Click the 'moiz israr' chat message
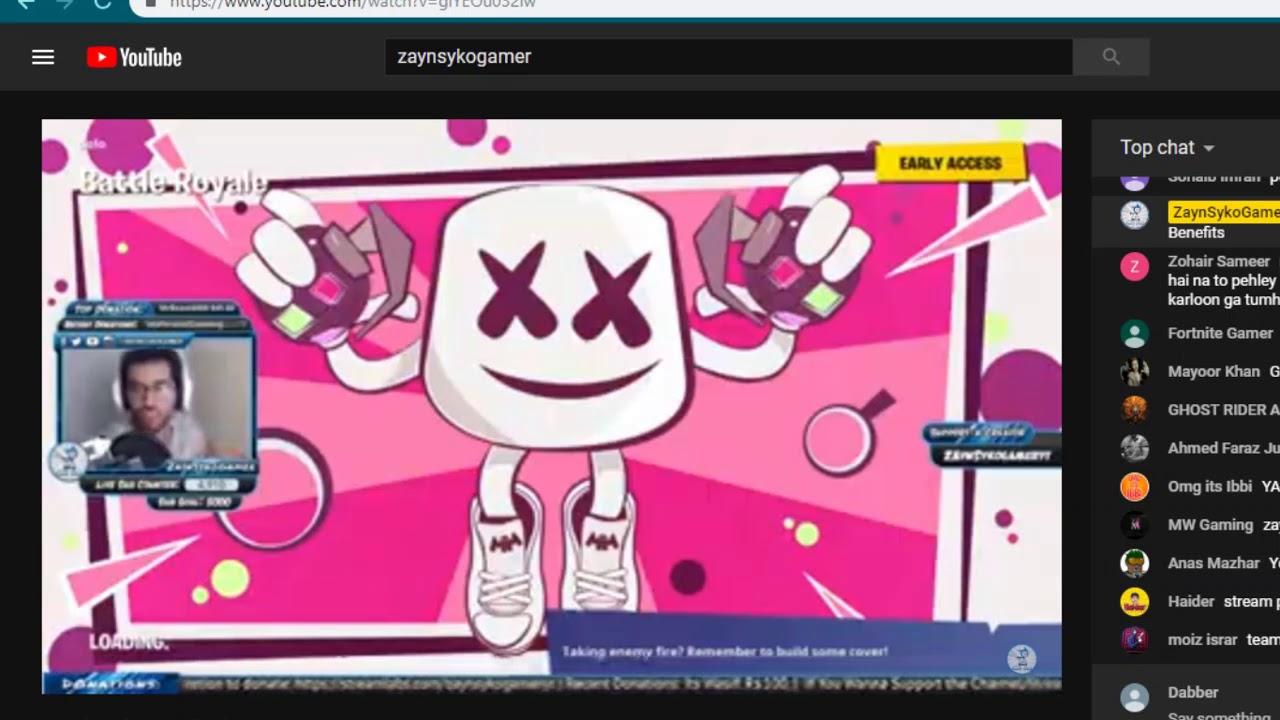 (1263, 639)
